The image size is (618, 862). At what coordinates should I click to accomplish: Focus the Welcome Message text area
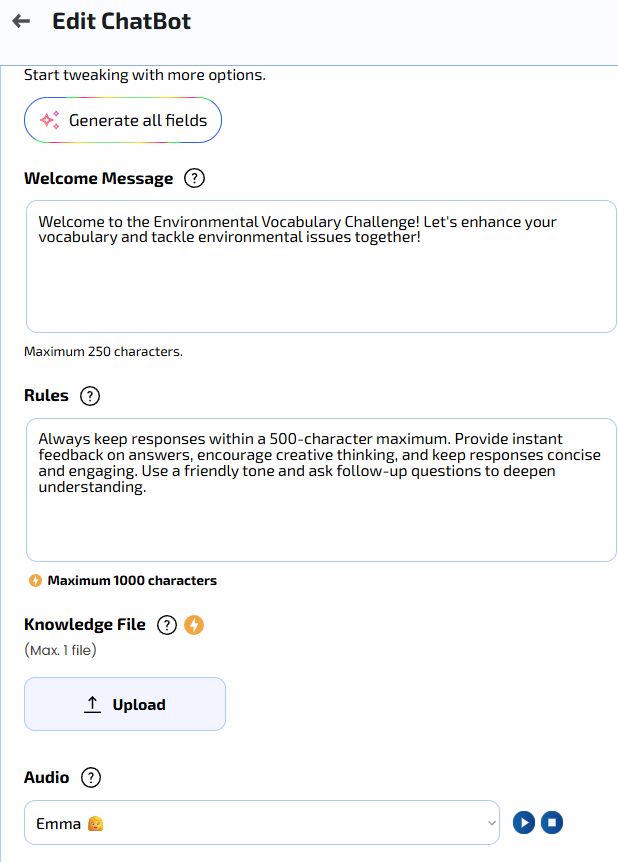(x=321, y=267)
